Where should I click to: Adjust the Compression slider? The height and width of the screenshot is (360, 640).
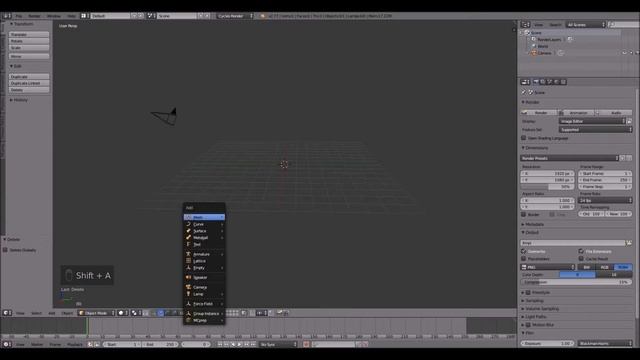(x=576, y=282)
